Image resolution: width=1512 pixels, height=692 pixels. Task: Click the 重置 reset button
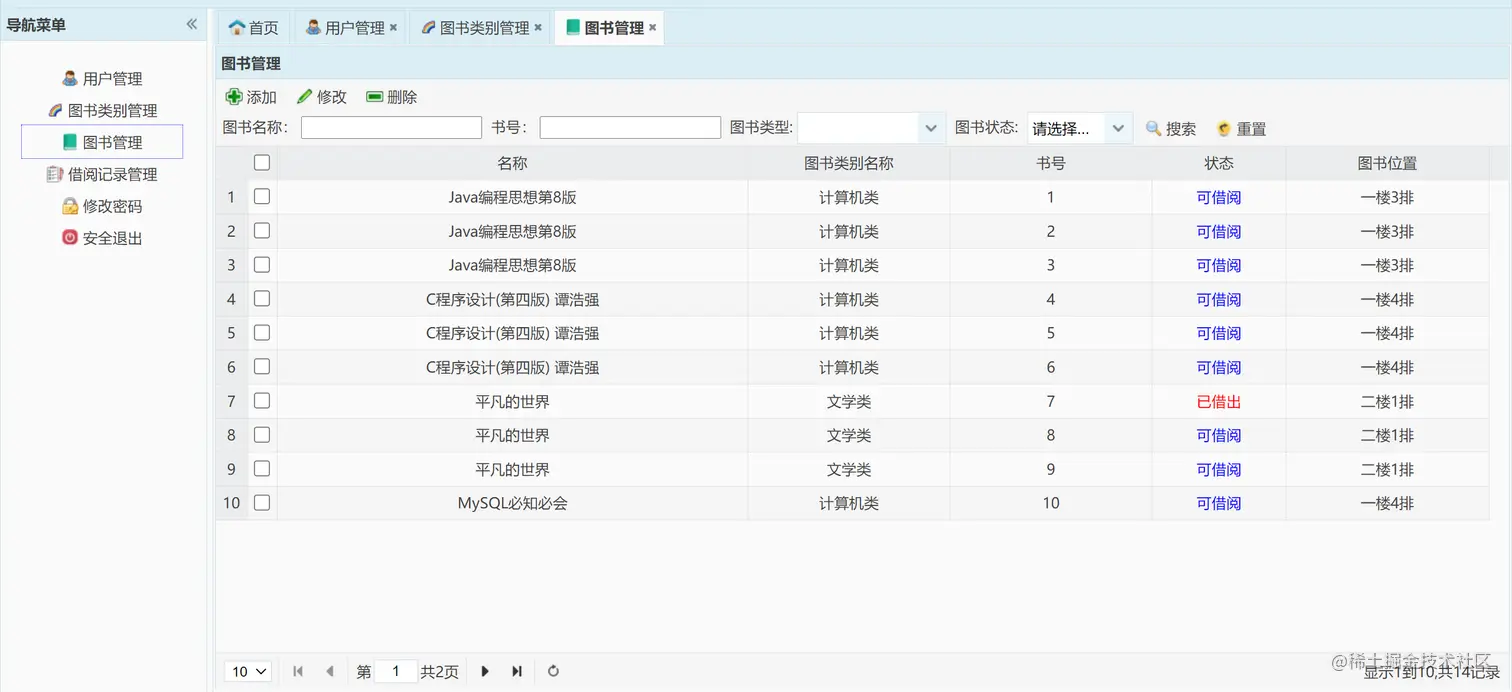[x=1241, y=128]
